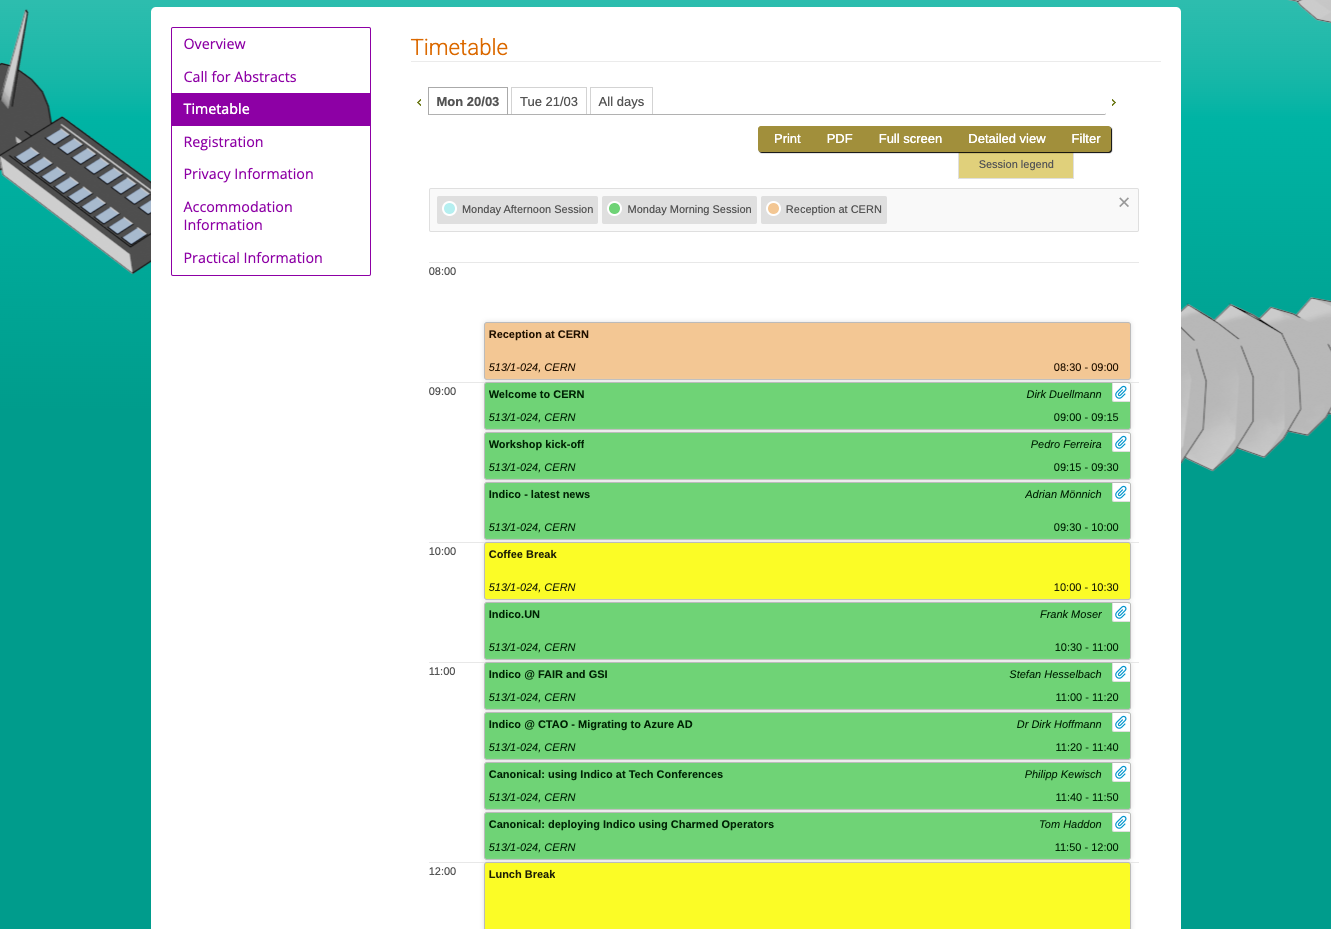Select Timetable in the sidebar menu
The width and height of the screenshot is (1331, 929).
271,109
